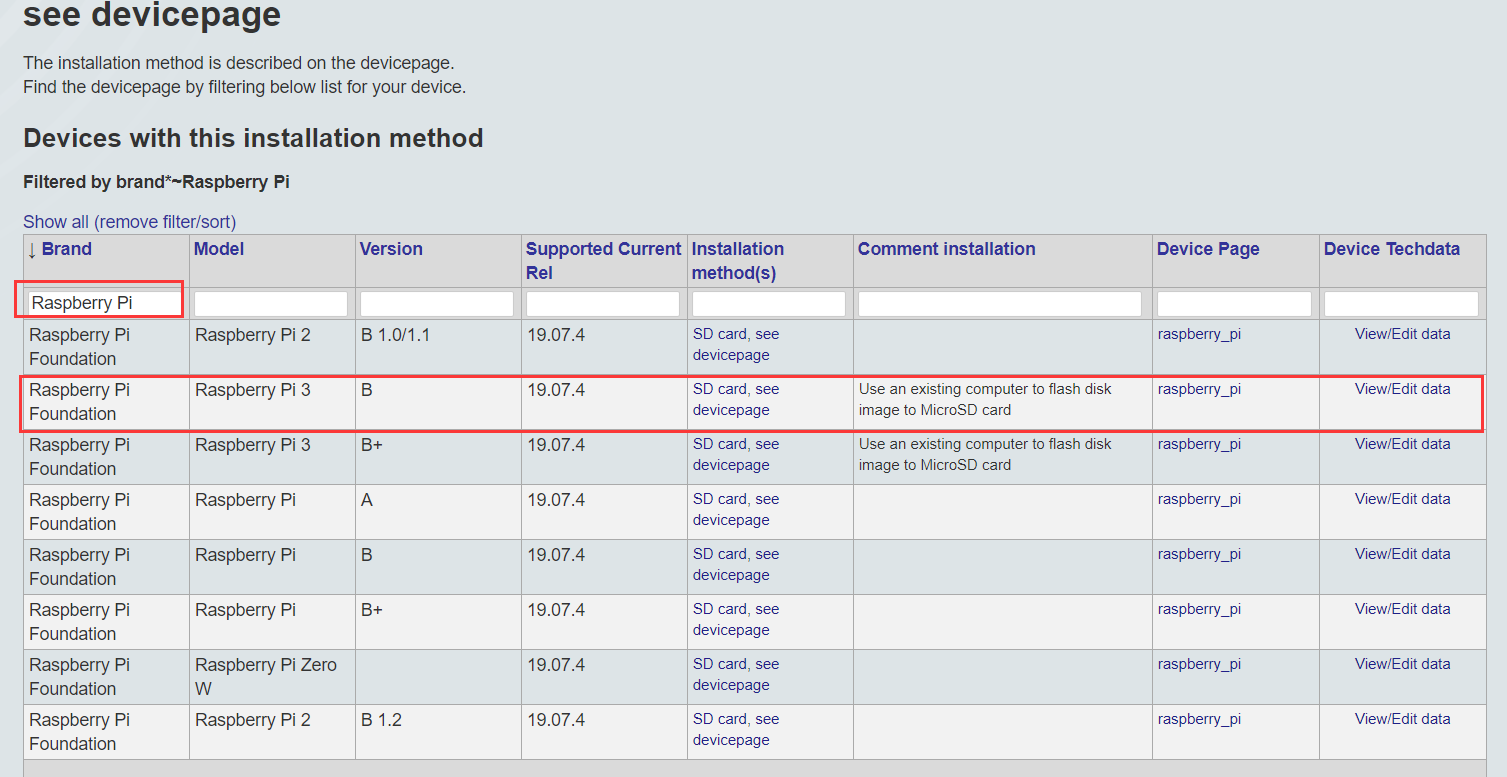
Task: View/Edit data for Raspberry Pi 3 B
Action: coord(1402,389)
